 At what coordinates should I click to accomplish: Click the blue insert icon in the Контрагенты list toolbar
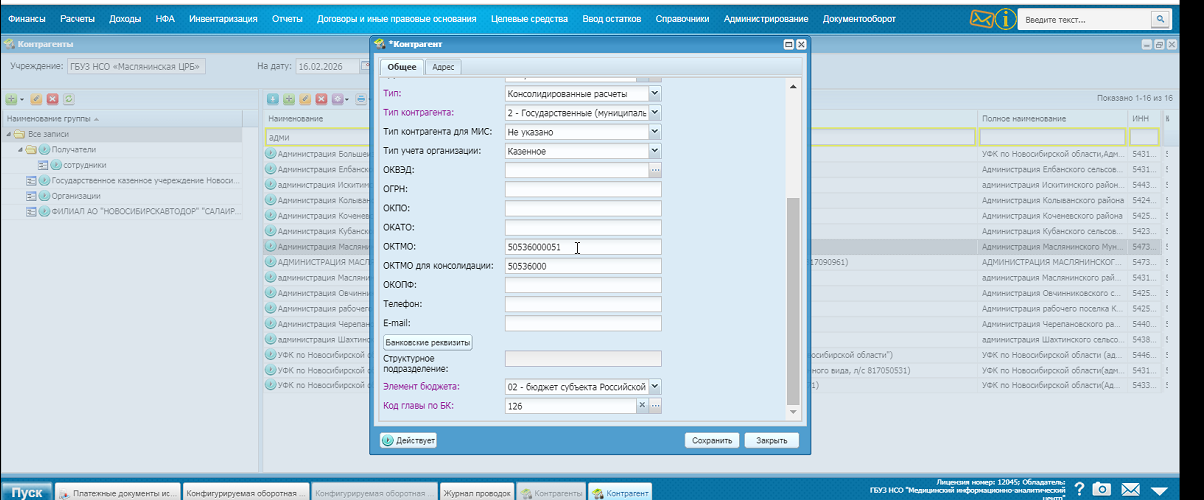[272, 99]
